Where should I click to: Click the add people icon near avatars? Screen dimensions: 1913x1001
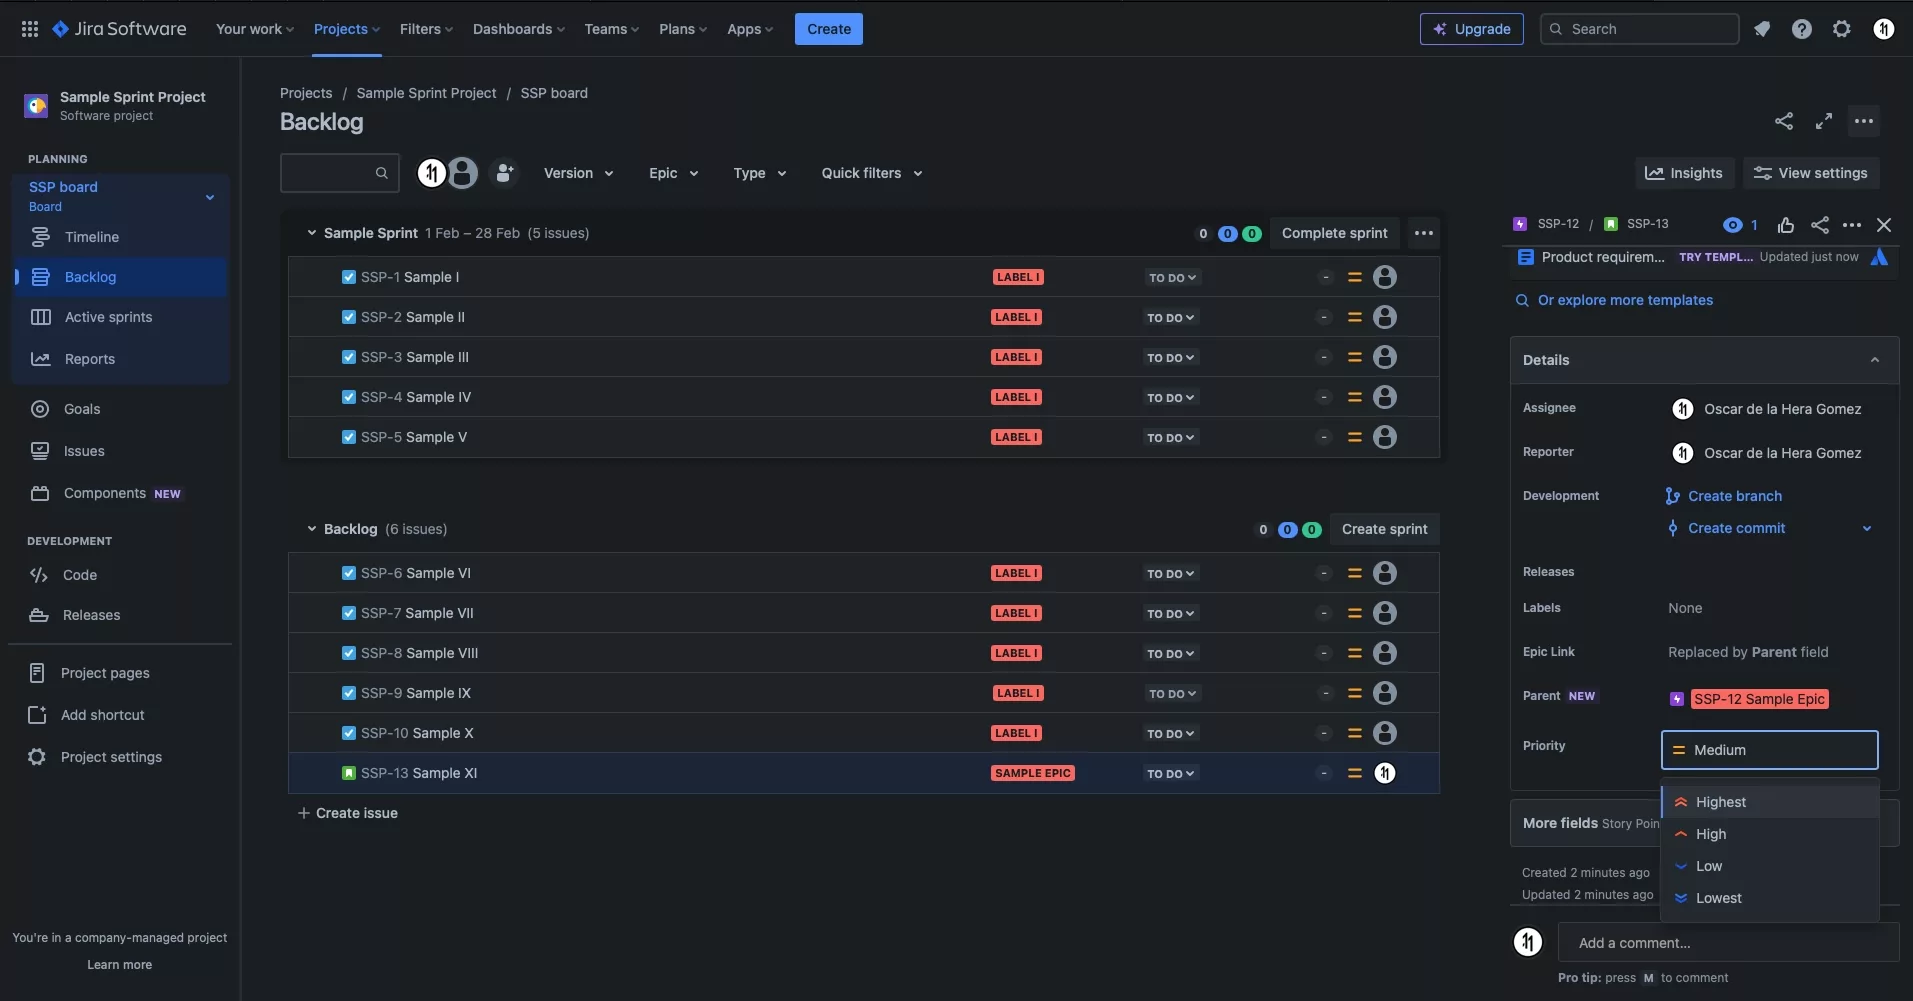click(505, 173)
